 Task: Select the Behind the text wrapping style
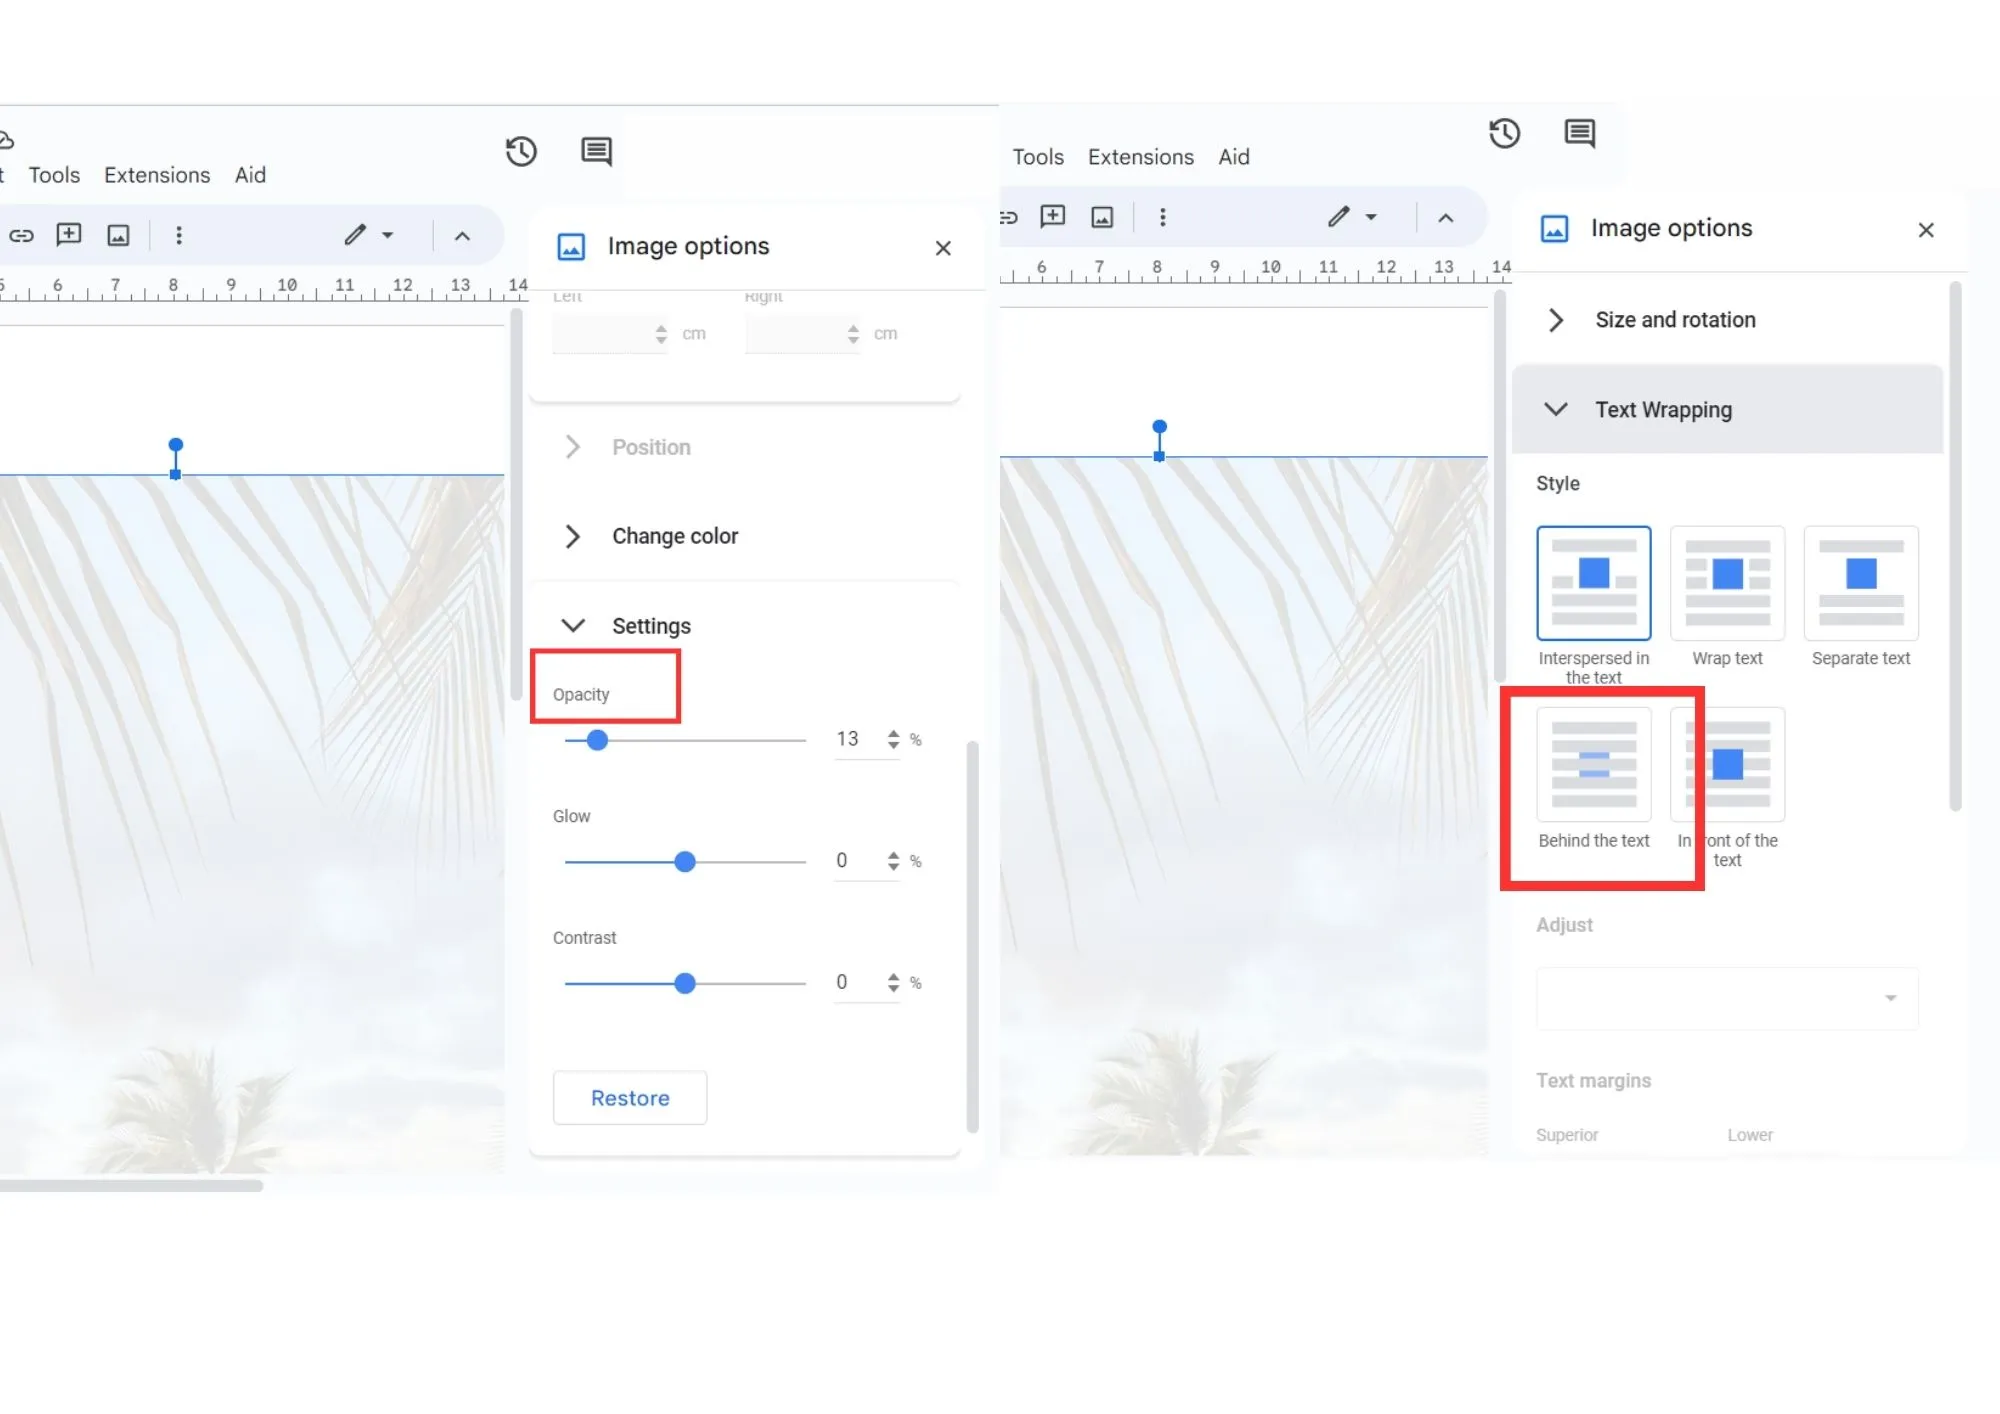pyautogui.click(x=1593, y=765)
